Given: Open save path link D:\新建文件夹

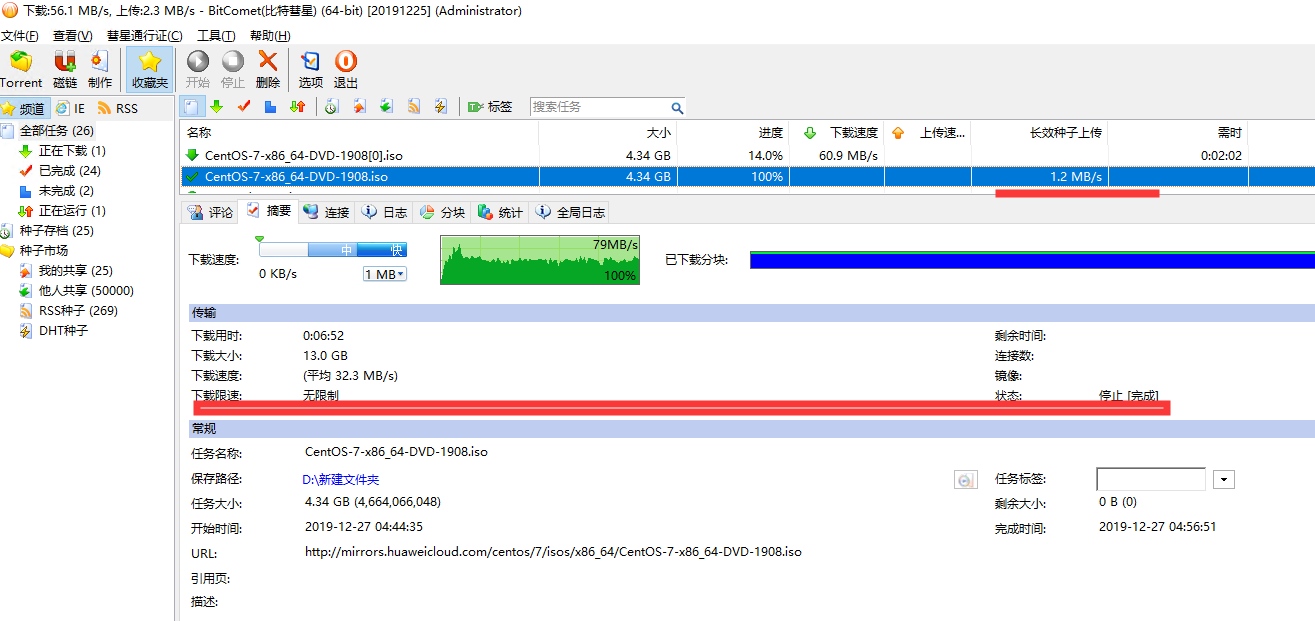Looking at the screenshot, I should (x=341, y=480).
